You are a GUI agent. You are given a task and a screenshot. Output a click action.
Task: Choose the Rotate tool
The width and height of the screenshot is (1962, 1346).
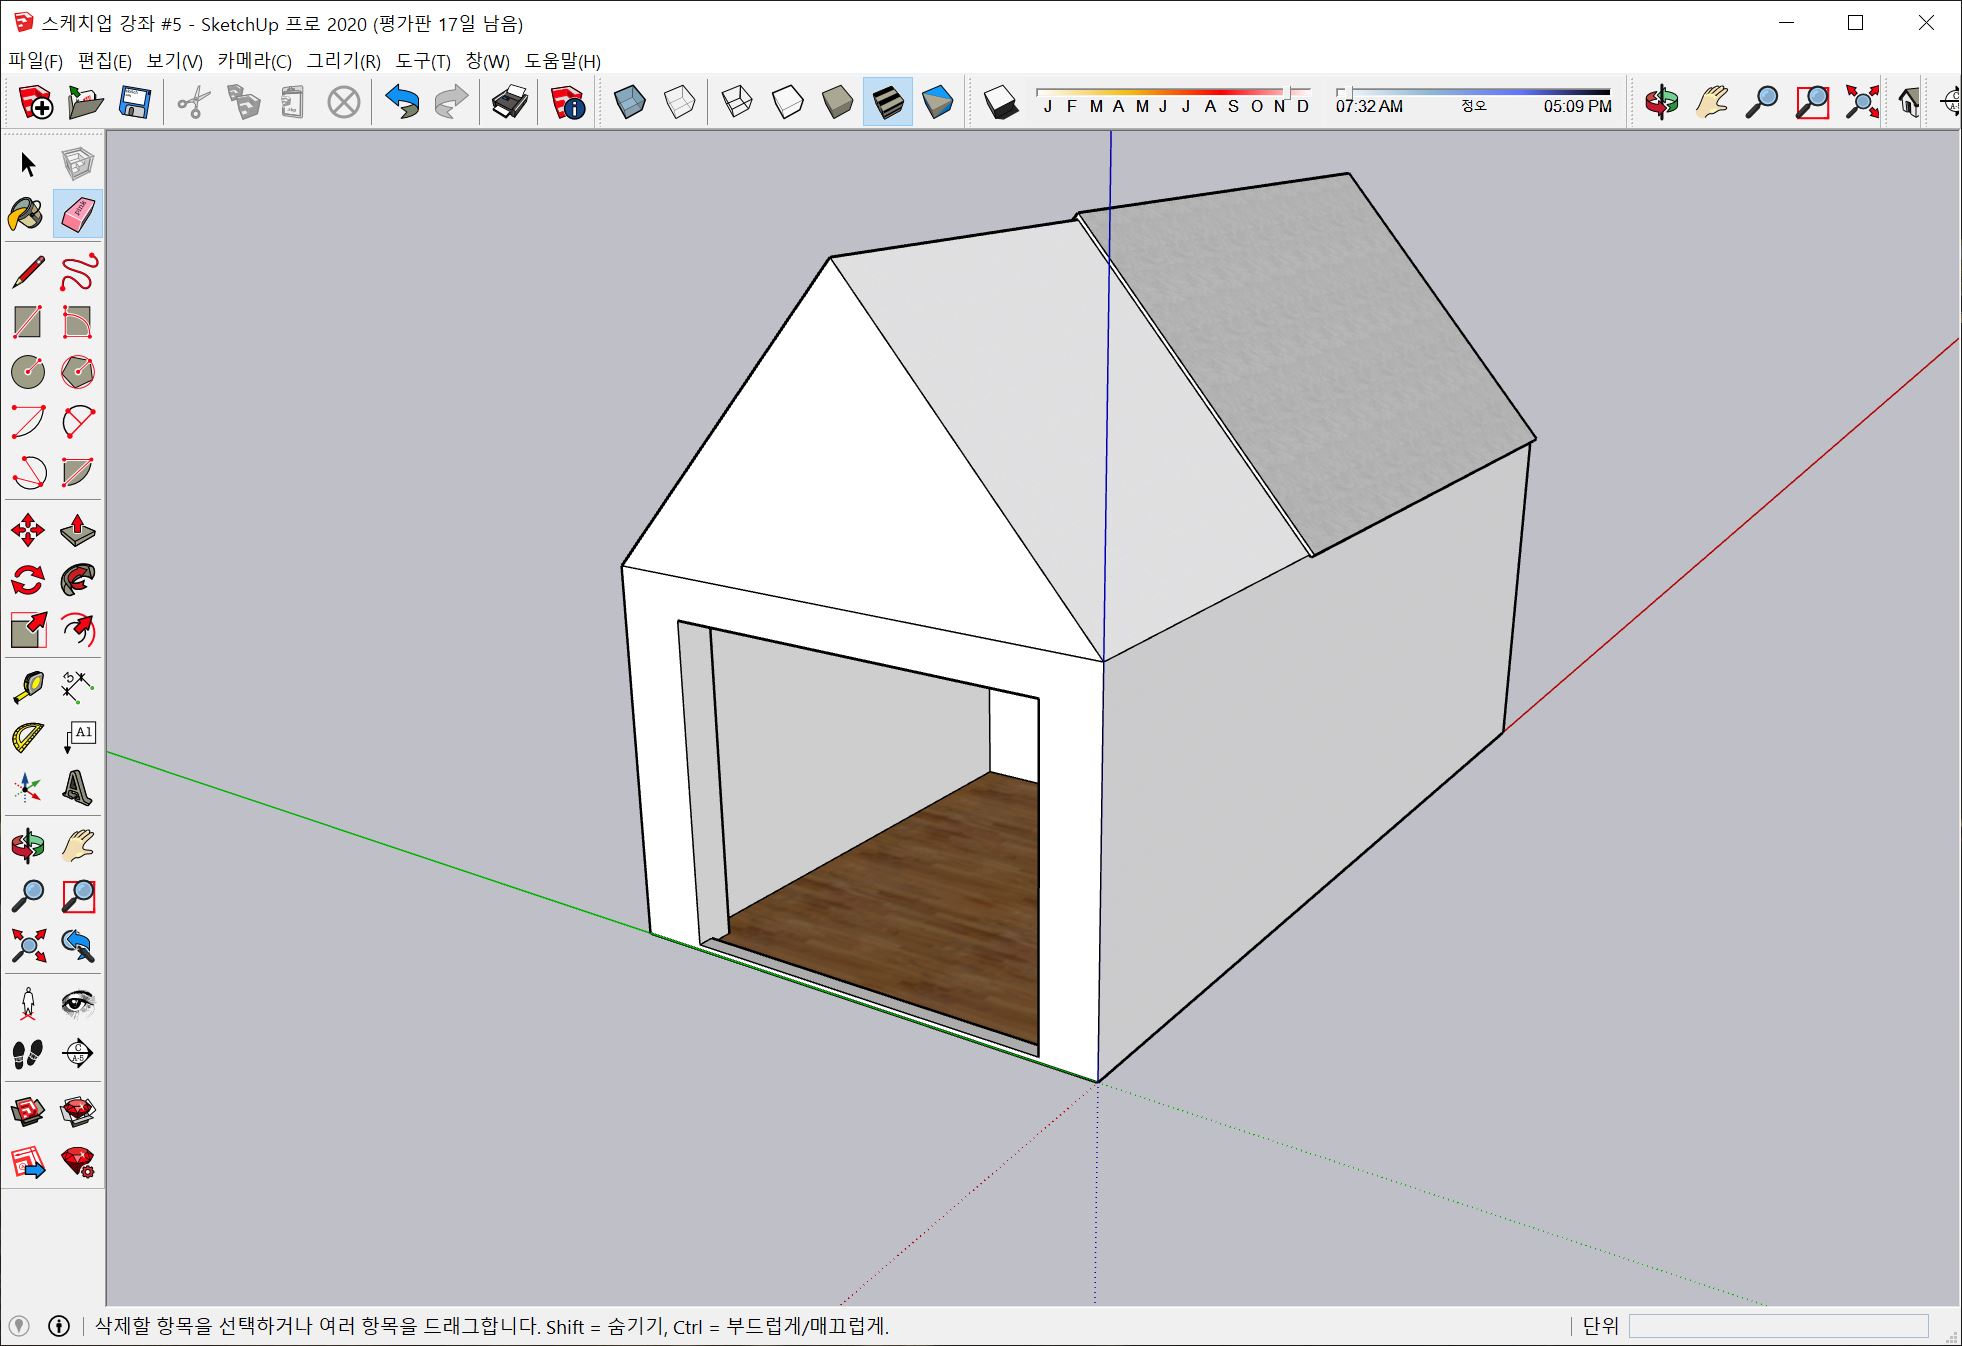27,580
